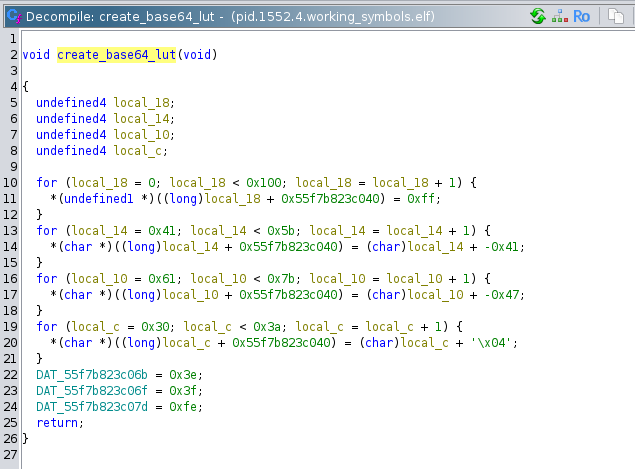Image resolution: width=635 pixels, height=469 pixels.
Task: Click the '\x04' char literal on line 20
Action: pos(491,343)
